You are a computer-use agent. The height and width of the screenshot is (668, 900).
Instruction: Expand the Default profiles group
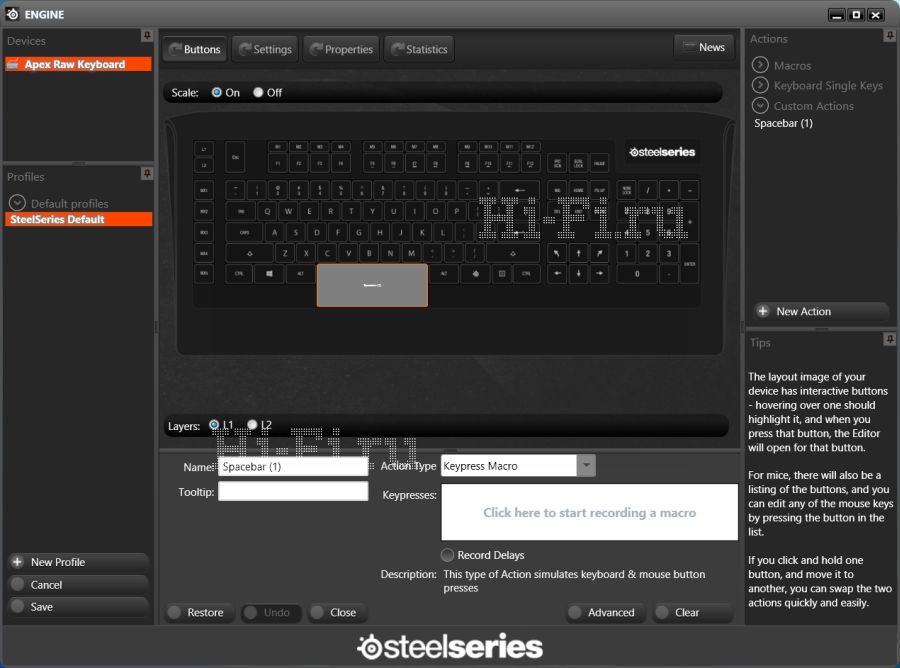pyautogui.click(x=17, y=203)
